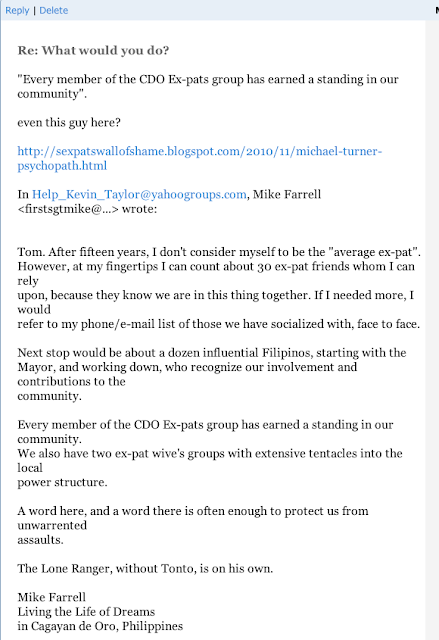Click the line 'A word here, and a word there'
Viewport: 439px width, 640px height.
(193, 511)
